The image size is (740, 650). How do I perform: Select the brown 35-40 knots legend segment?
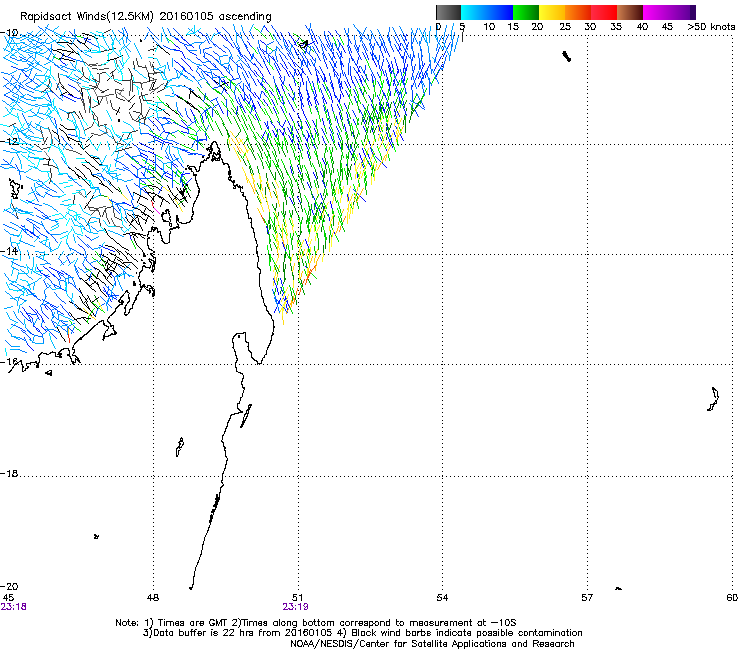[630, 12]
